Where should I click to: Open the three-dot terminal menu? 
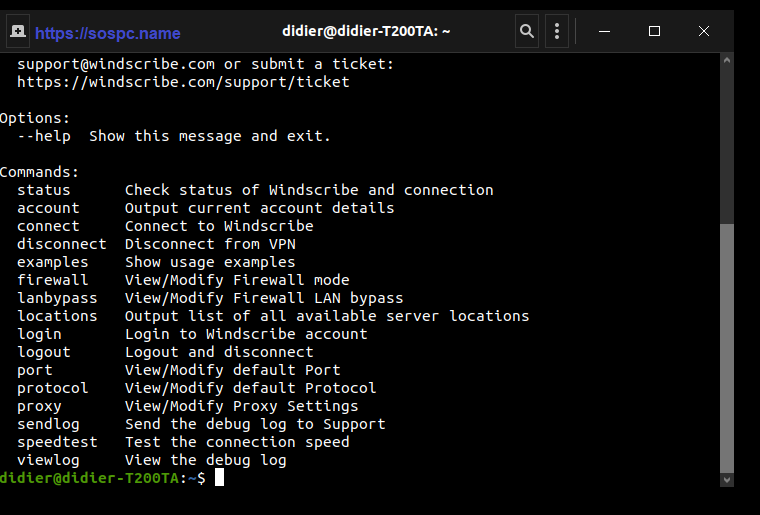(x=558, y=32)
